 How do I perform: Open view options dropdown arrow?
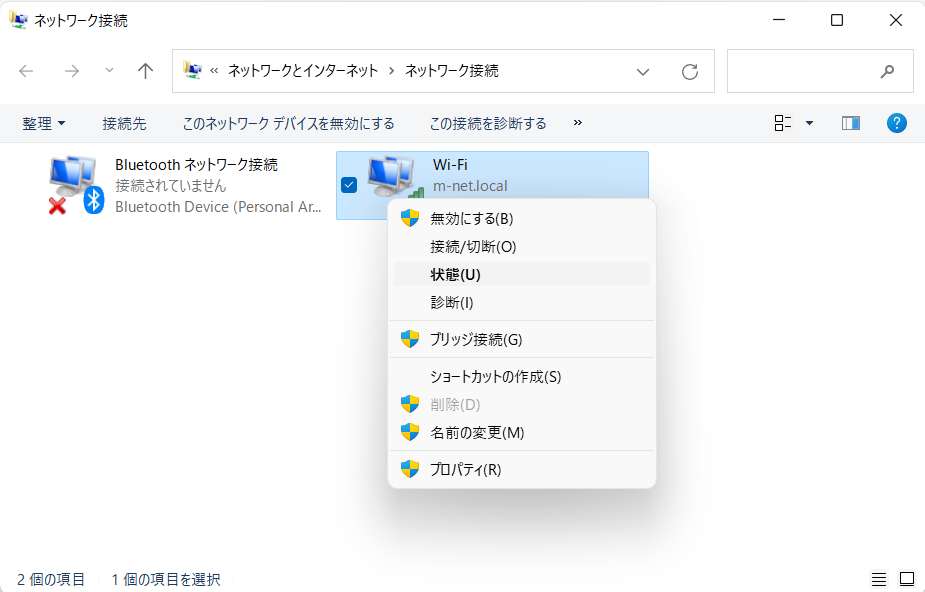pyautogui.click(x=809, y=123)
